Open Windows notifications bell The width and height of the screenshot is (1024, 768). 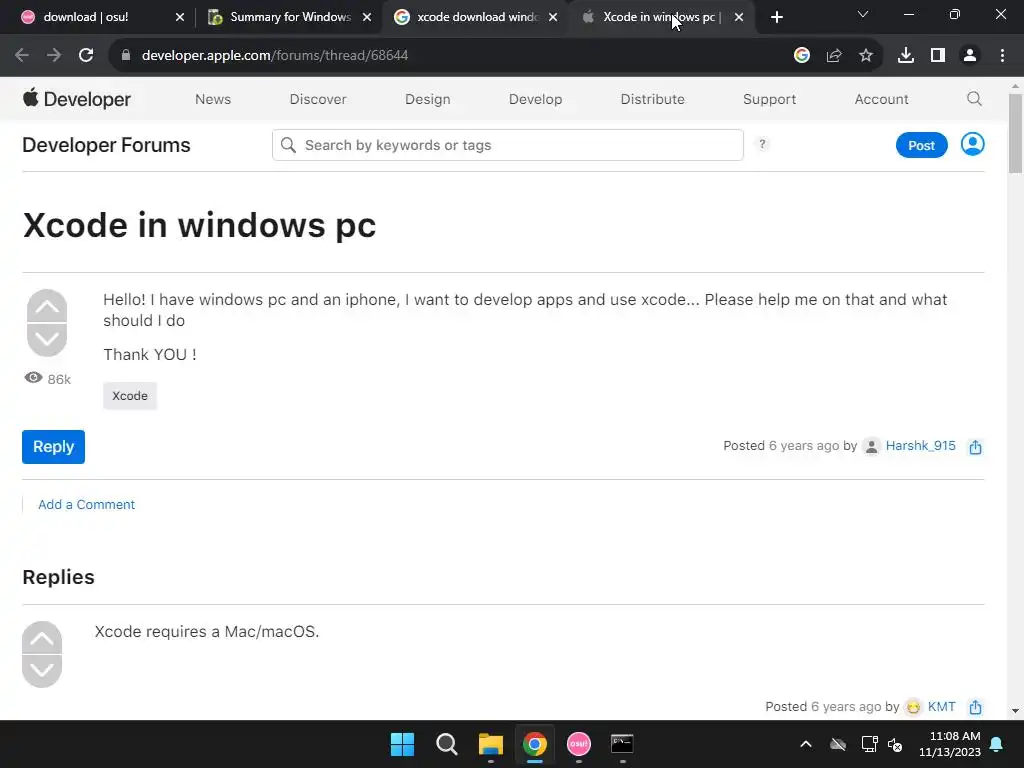pyautogui.click(x=997, y=744)
